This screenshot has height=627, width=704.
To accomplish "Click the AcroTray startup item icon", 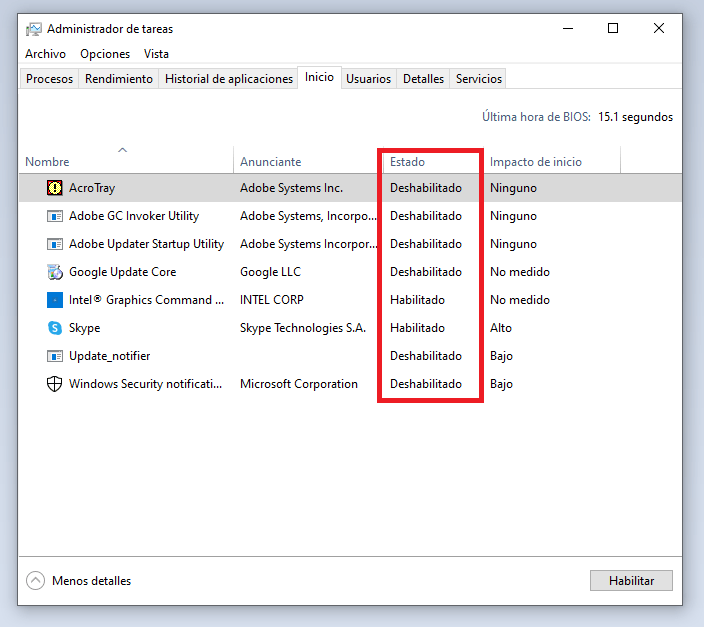I will click(x=55, y=188).
